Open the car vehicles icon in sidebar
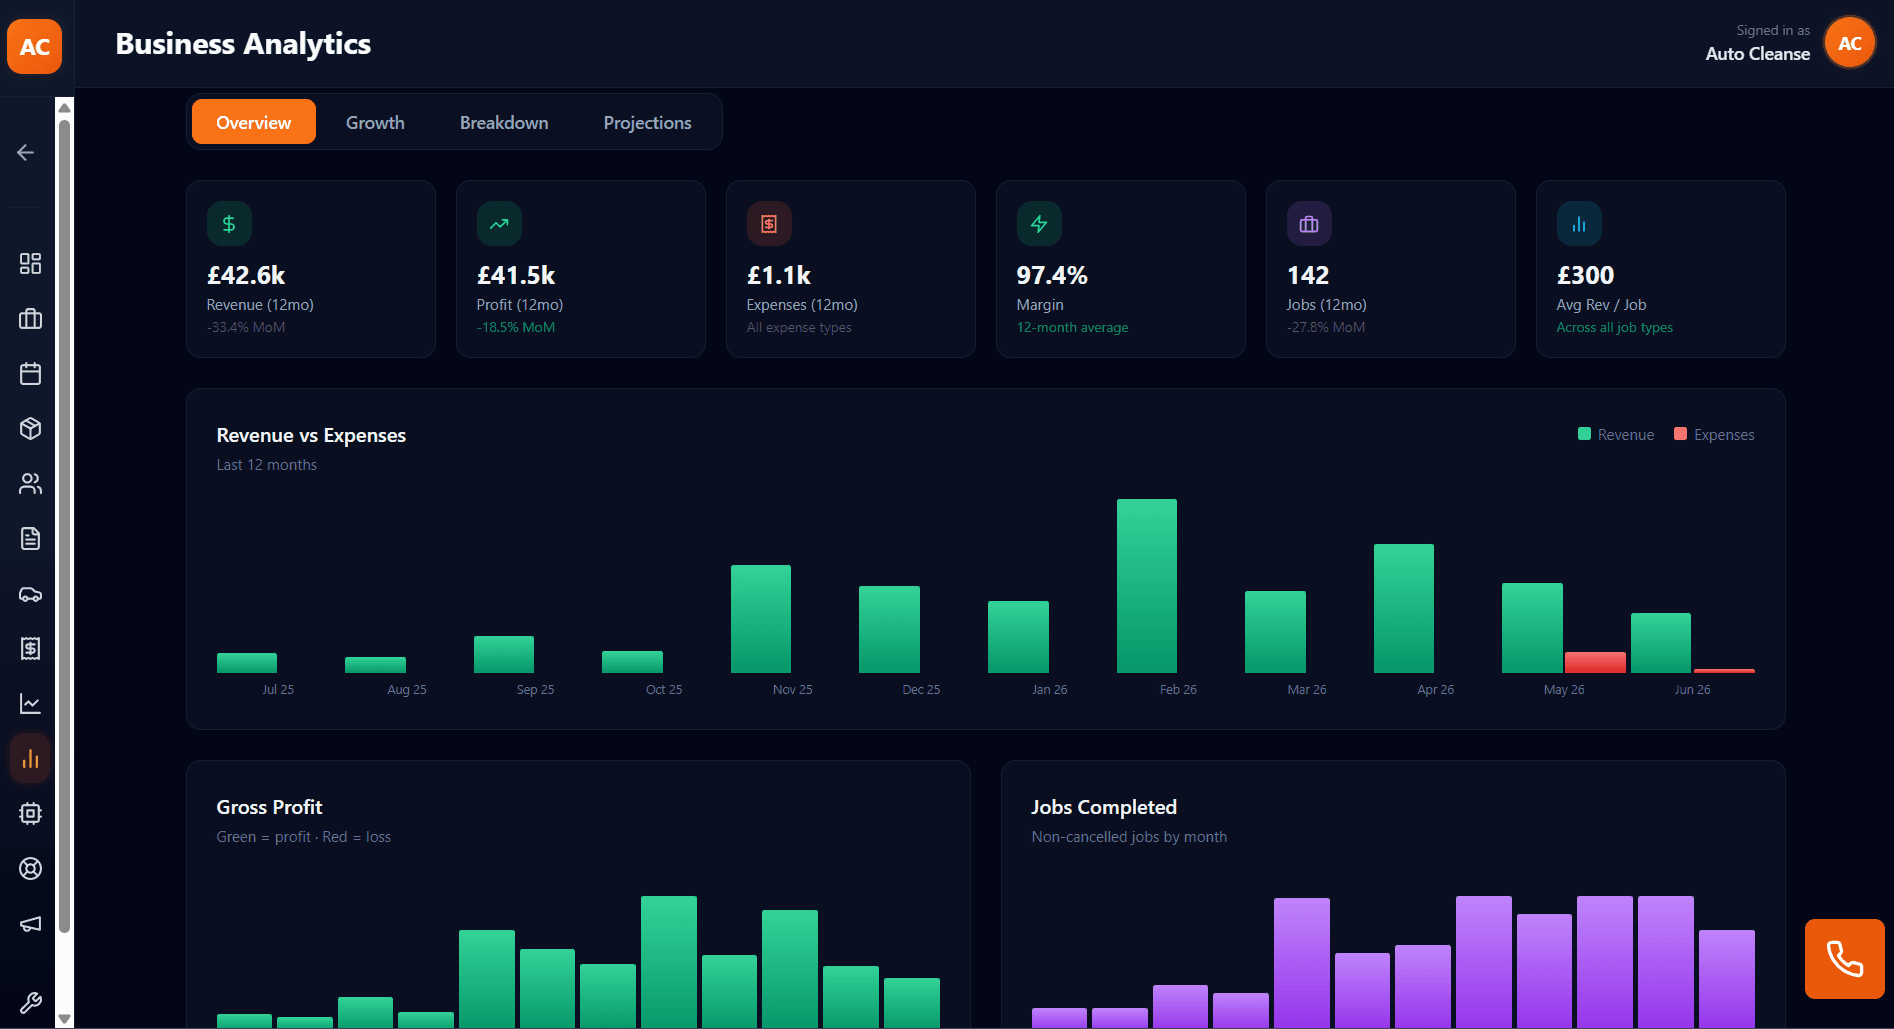The image size is (1894, 1029). coord(30,593)
